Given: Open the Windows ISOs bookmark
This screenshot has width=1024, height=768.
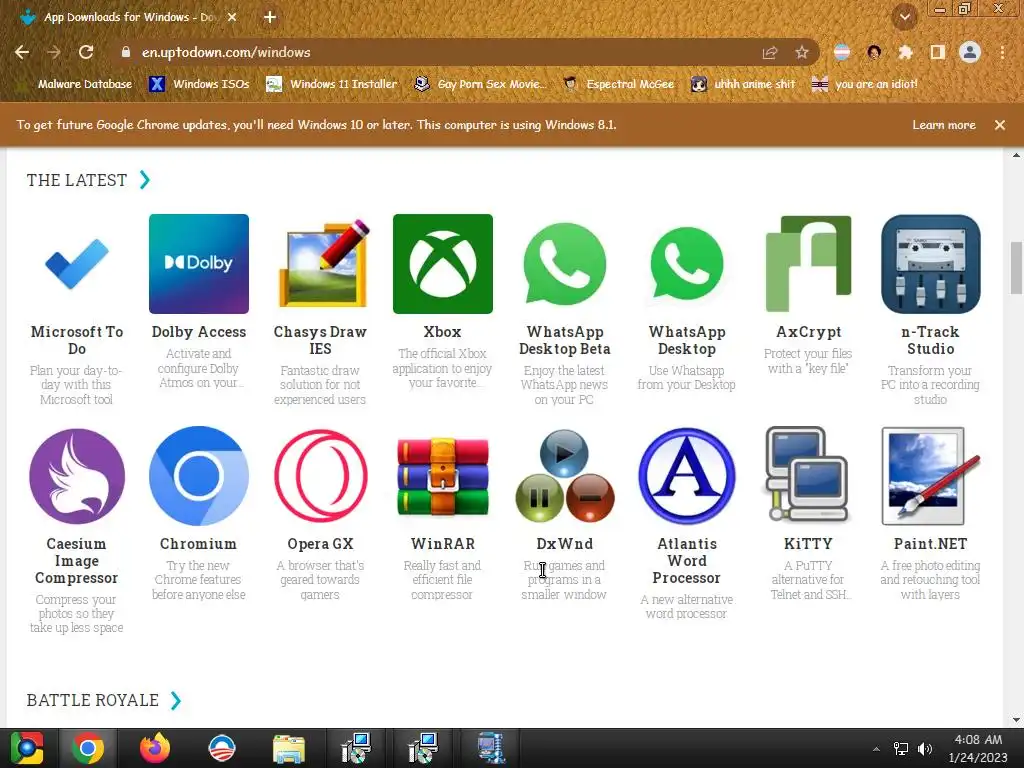Looking at the screenshot, I should (x=199, y=84).
